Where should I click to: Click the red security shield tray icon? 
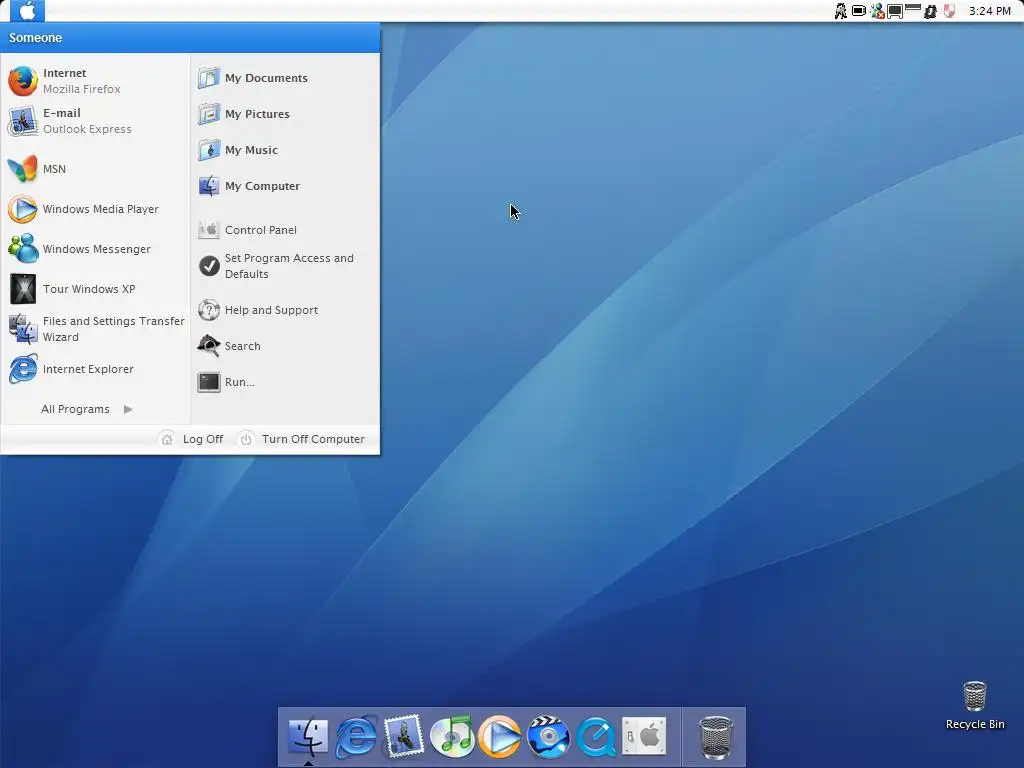pos(949,10)
